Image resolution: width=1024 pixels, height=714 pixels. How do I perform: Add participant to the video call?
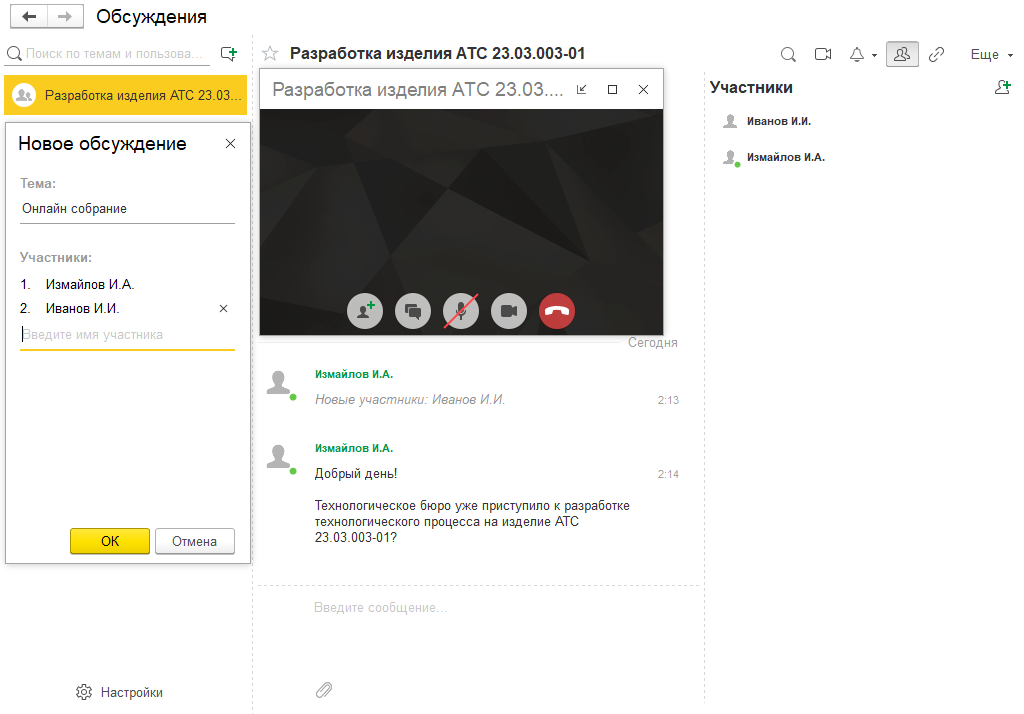click(x=365, y=311)
